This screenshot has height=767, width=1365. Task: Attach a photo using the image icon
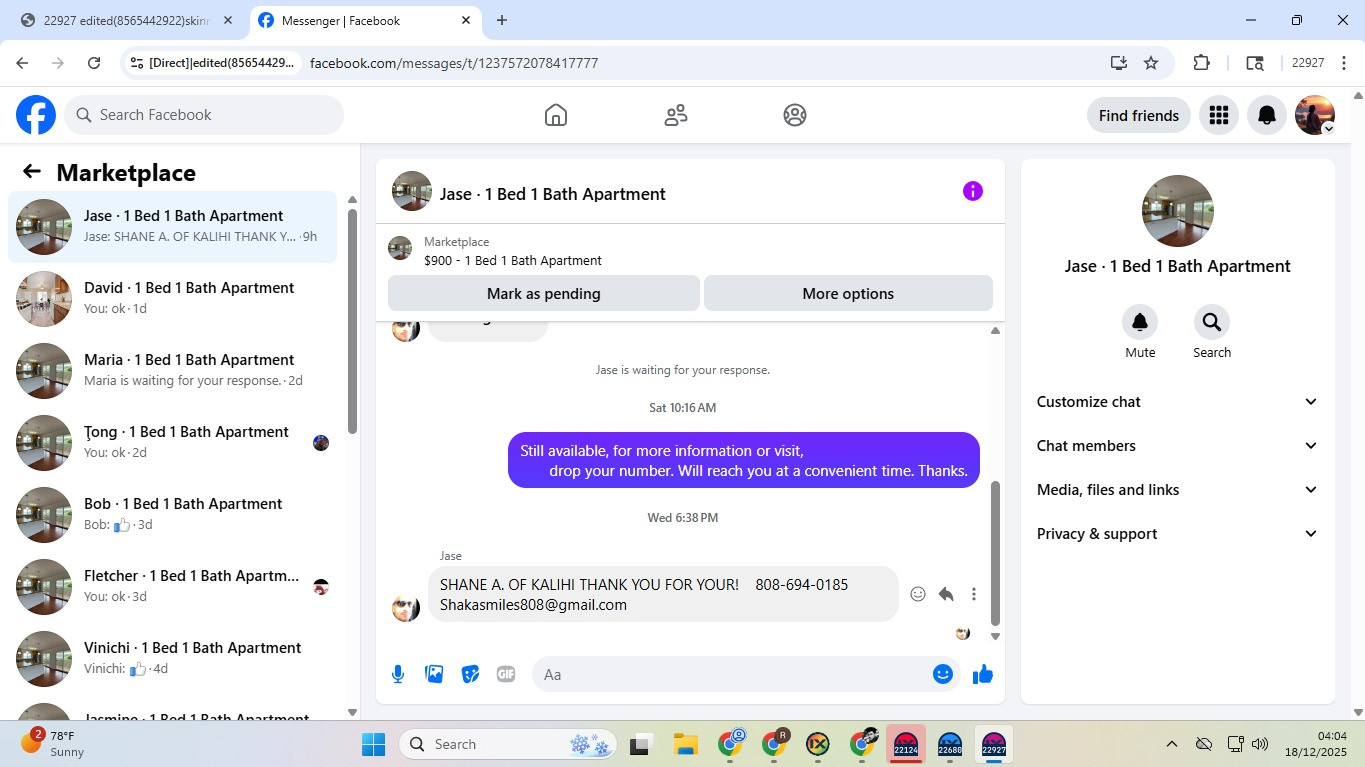click(434, 674)
